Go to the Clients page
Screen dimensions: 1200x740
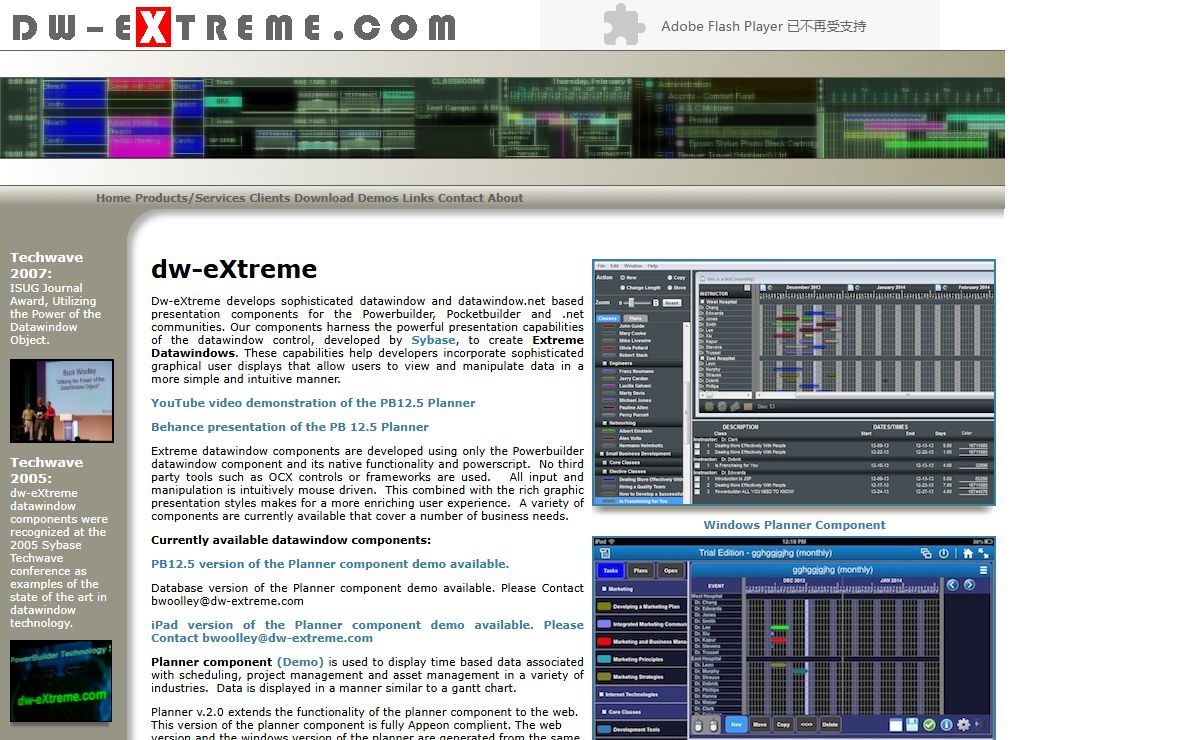[x=270, y=198]
